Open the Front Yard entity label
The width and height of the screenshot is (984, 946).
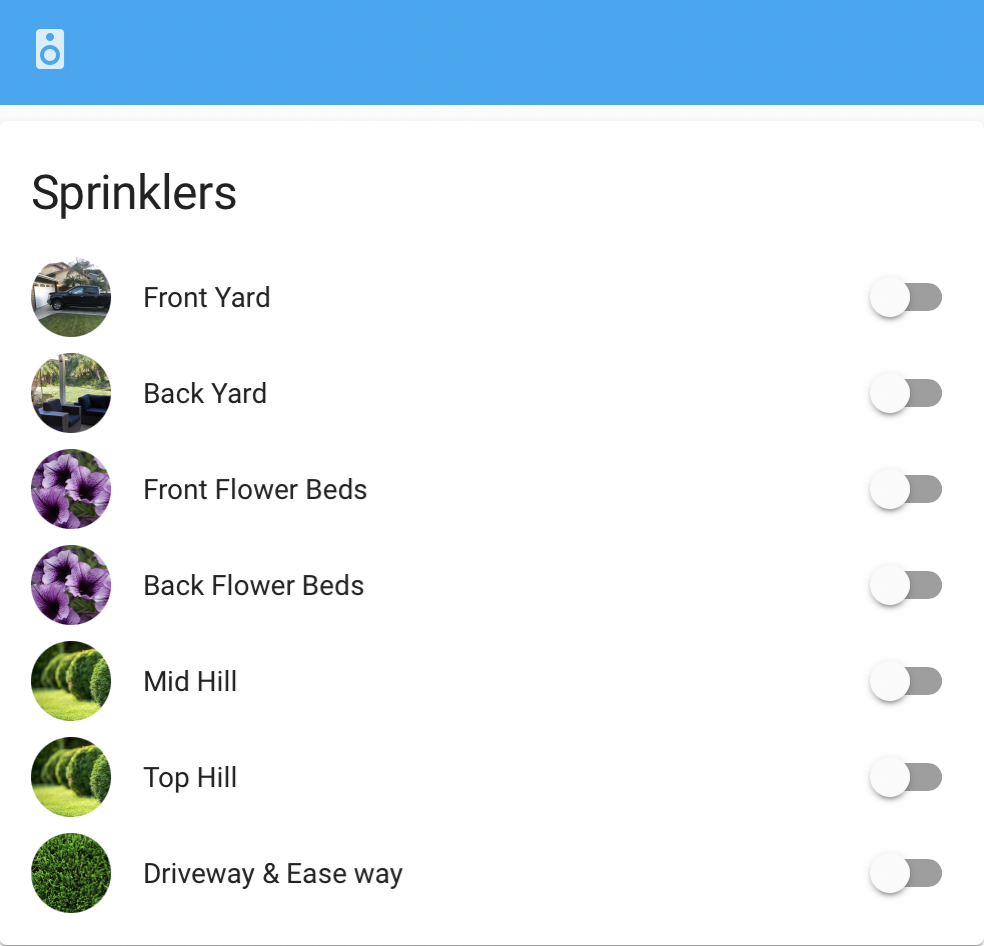pyautogui.click(x=207, y=298)
